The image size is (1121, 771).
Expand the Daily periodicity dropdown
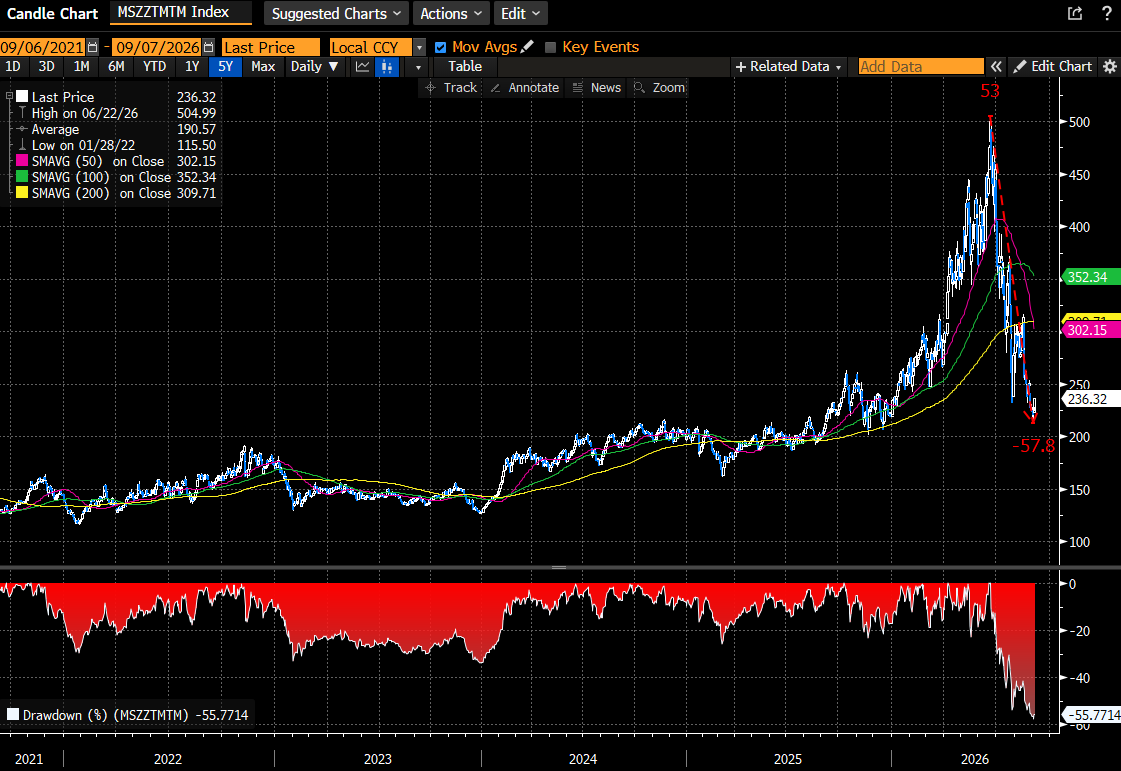point(314,67)
